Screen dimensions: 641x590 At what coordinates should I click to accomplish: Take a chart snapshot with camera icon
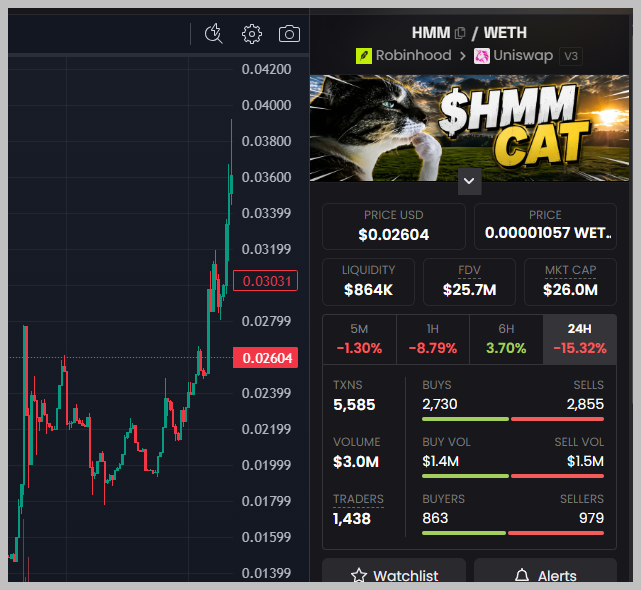click(289, 34)
